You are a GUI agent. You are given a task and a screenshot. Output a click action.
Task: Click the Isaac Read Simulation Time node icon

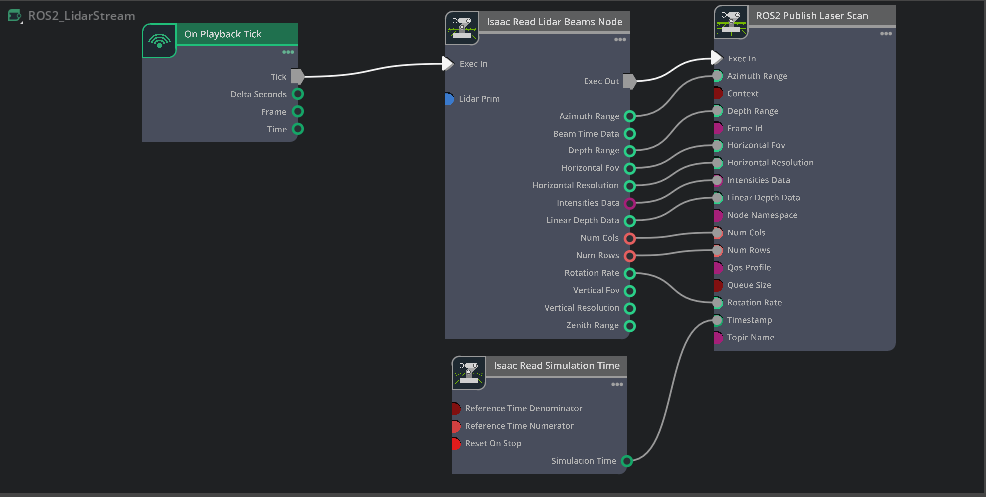[x=468, y=372]
